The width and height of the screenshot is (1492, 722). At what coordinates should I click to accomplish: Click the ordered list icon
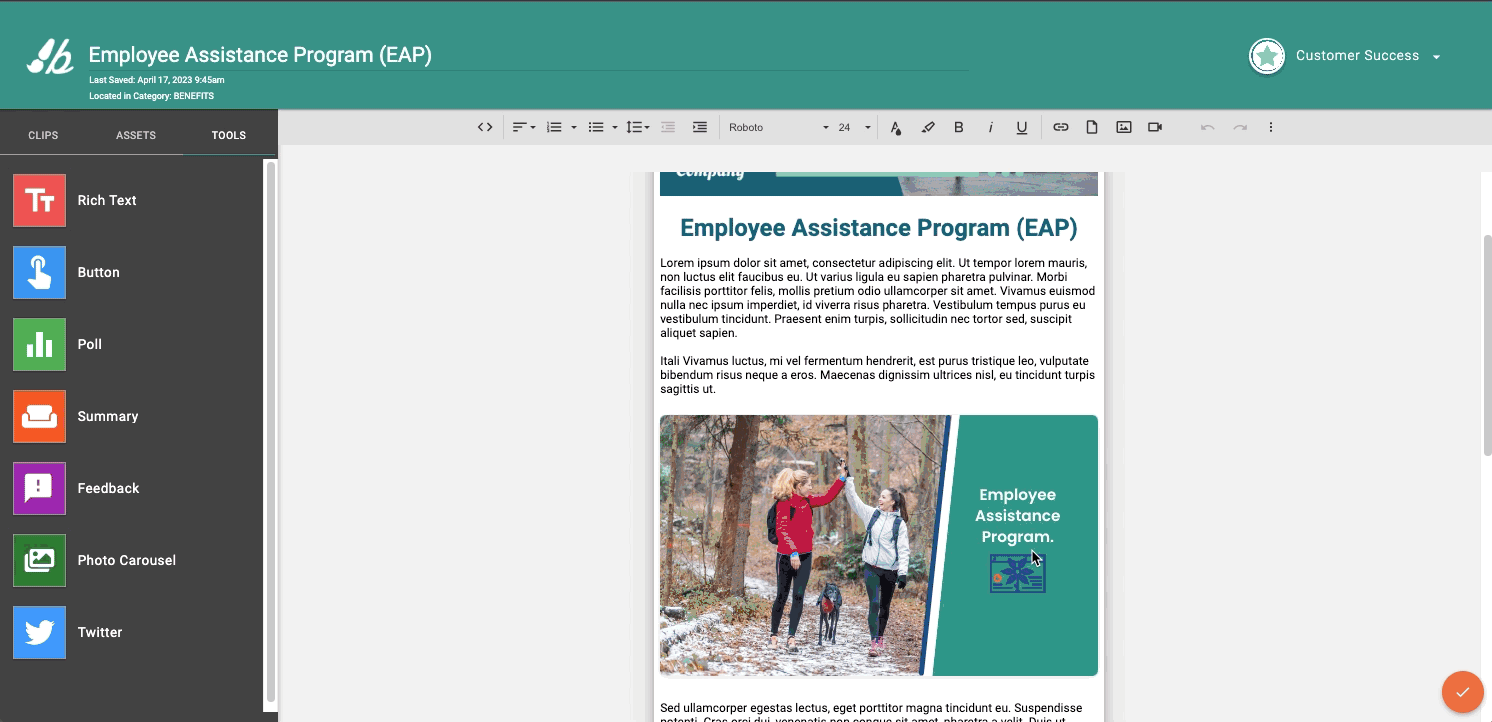[554, 127]
